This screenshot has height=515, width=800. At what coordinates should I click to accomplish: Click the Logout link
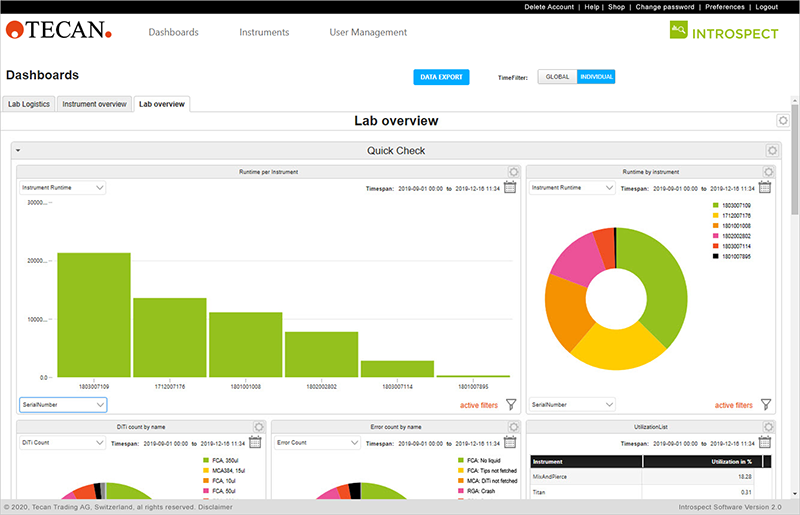[x=767, y=7]
